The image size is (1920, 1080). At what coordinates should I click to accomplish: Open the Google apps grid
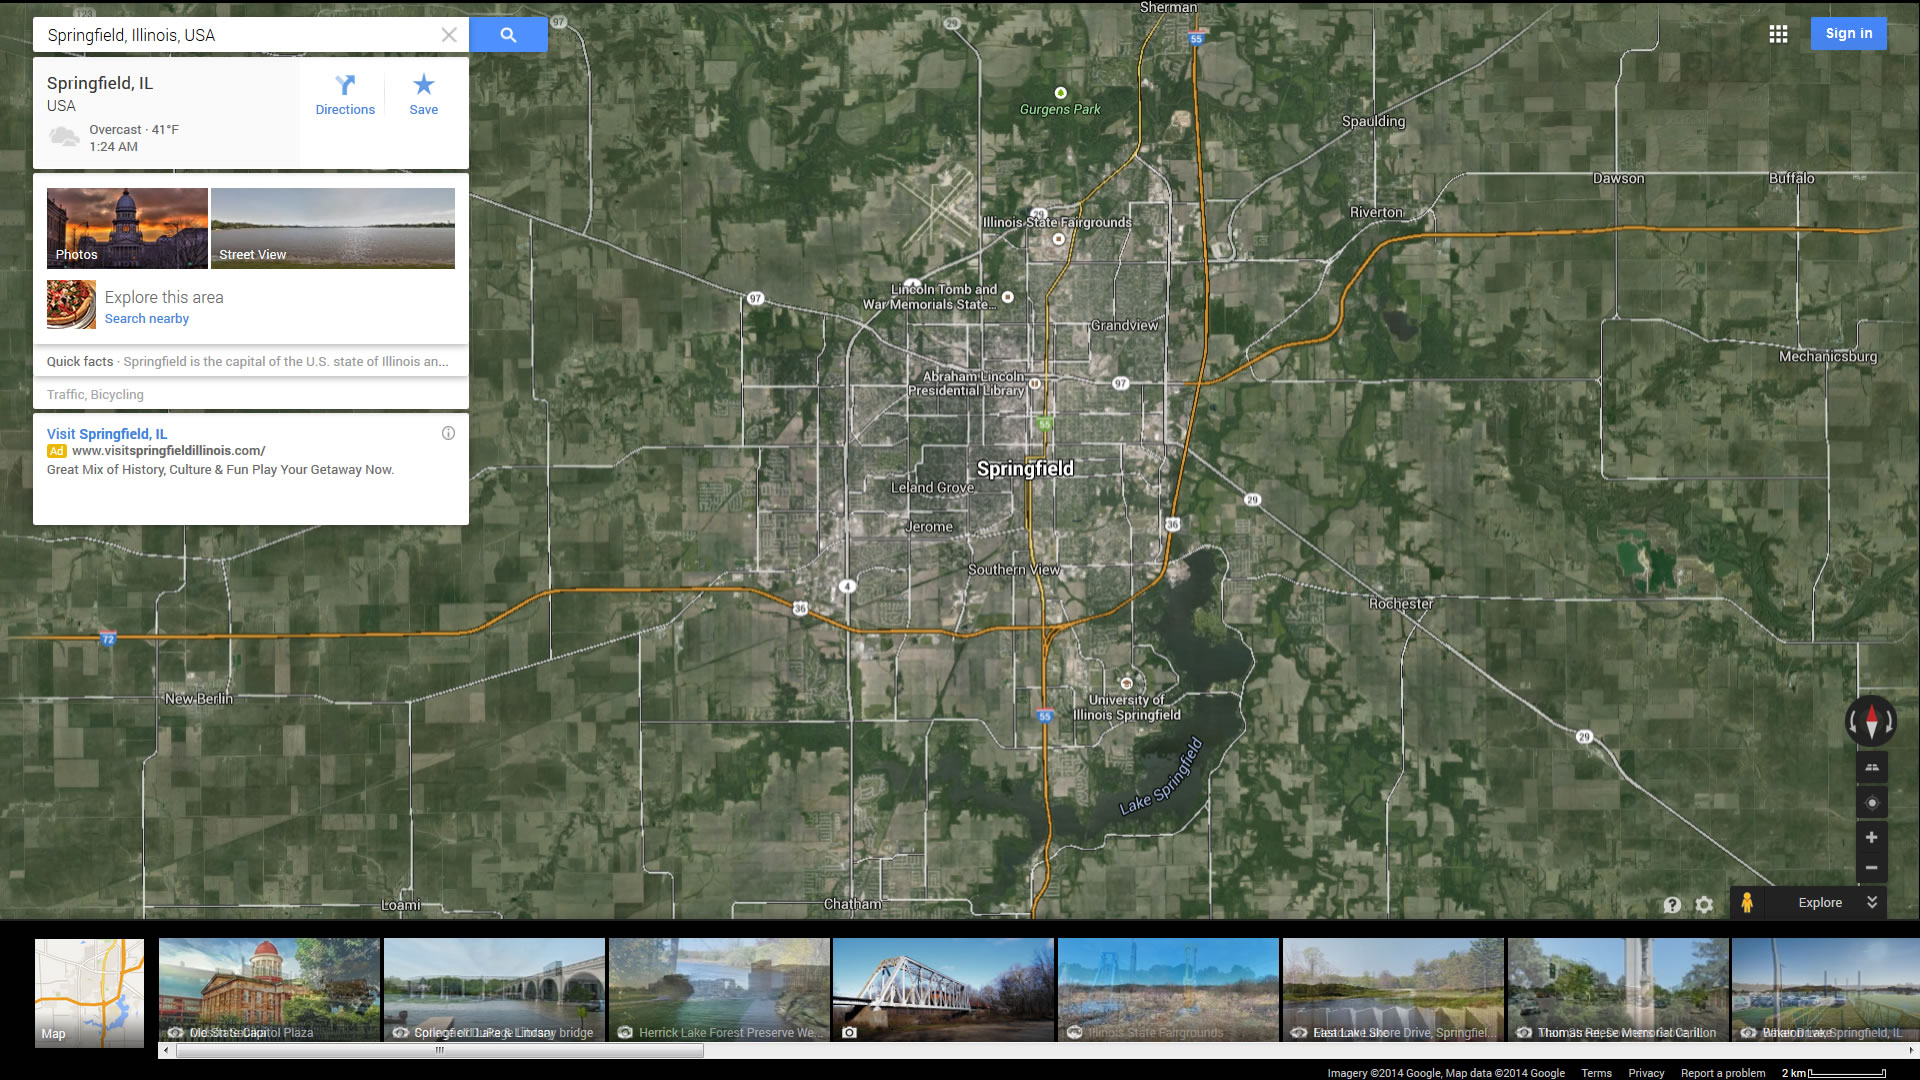pyautogui.click(x=1778, y=34)
